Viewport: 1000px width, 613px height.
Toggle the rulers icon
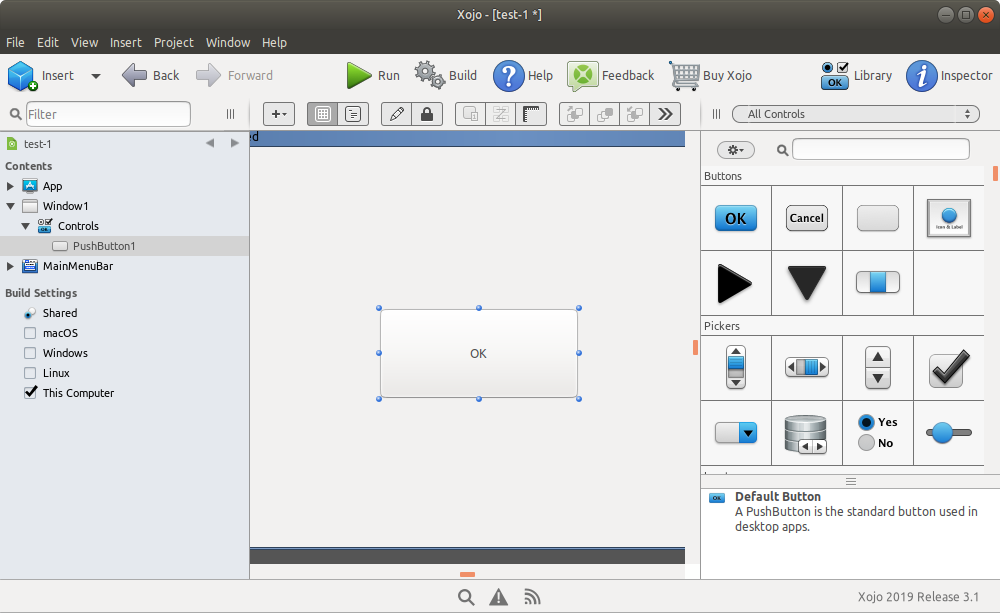point(531,114)
